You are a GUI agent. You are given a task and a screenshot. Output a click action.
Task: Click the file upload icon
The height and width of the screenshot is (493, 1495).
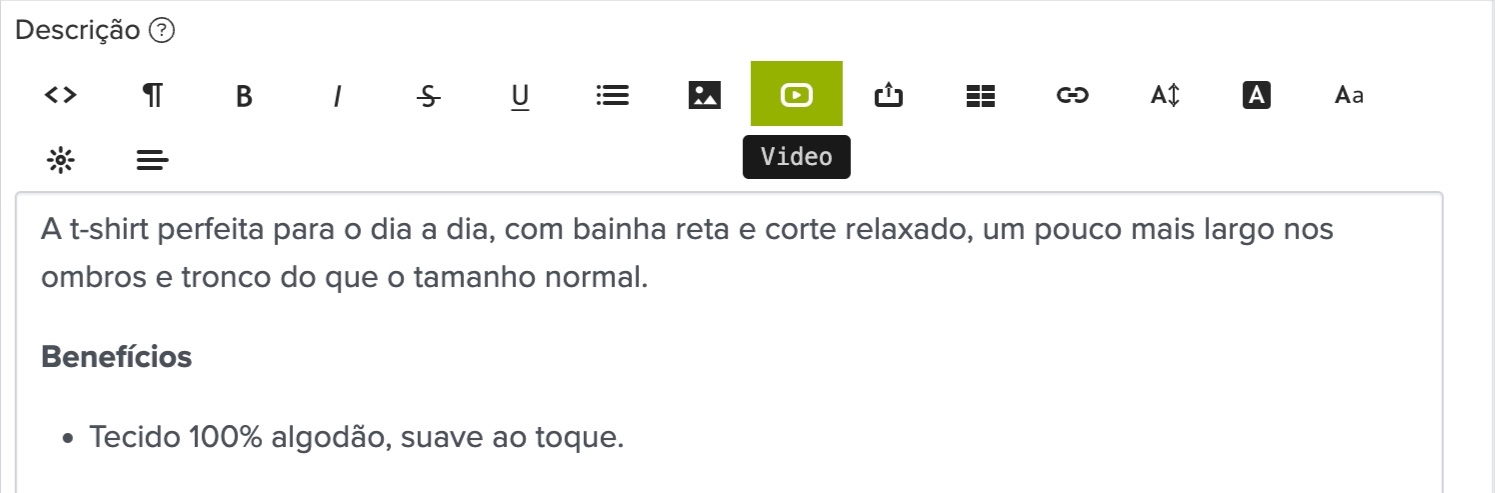pos(888,95)
